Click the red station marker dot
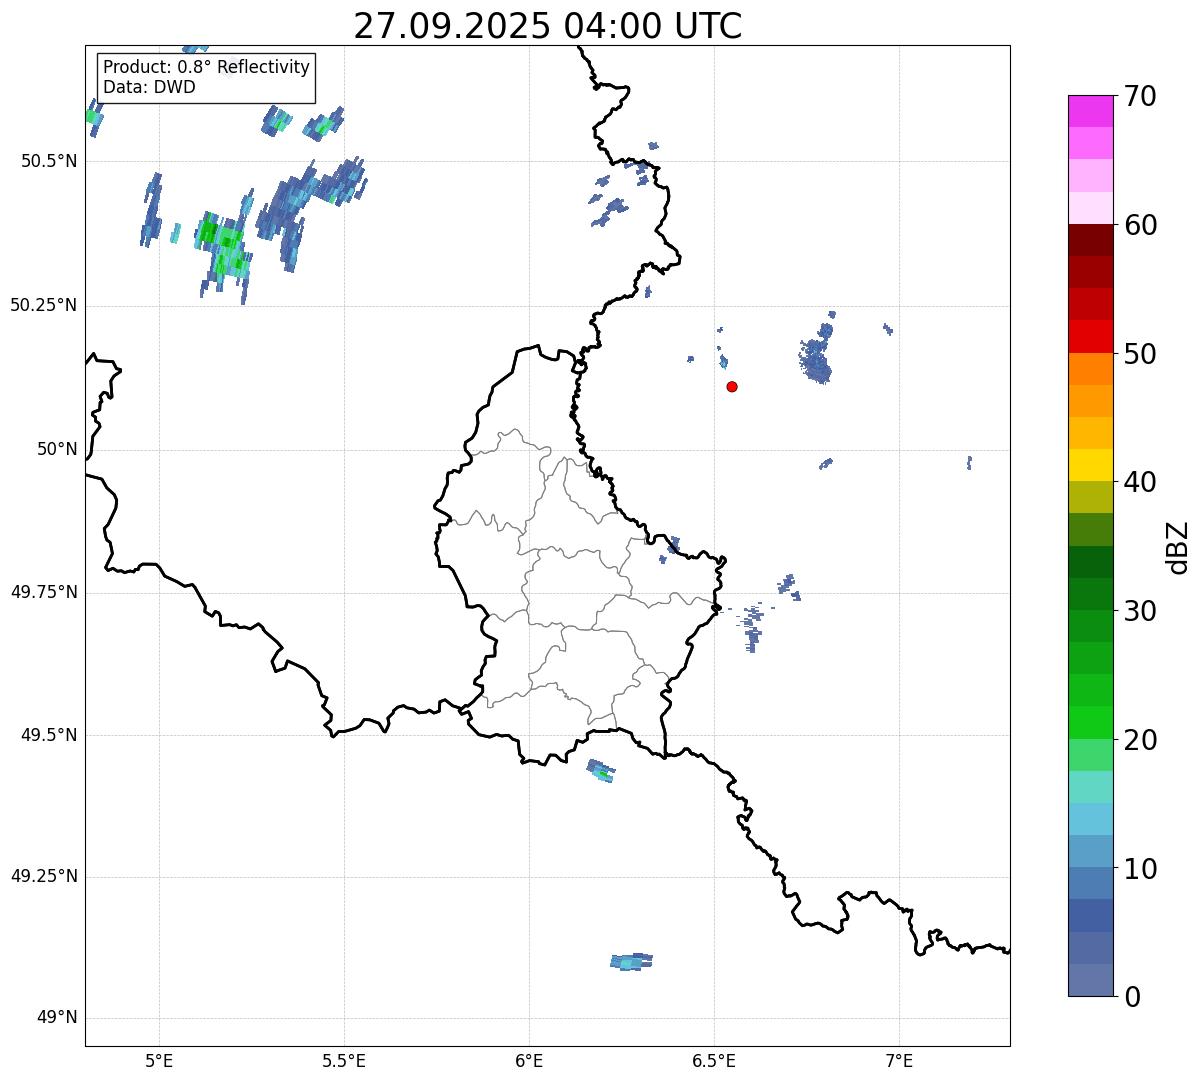The width and height of the screenshot is (1202, 1081). [x=732, y=386]
